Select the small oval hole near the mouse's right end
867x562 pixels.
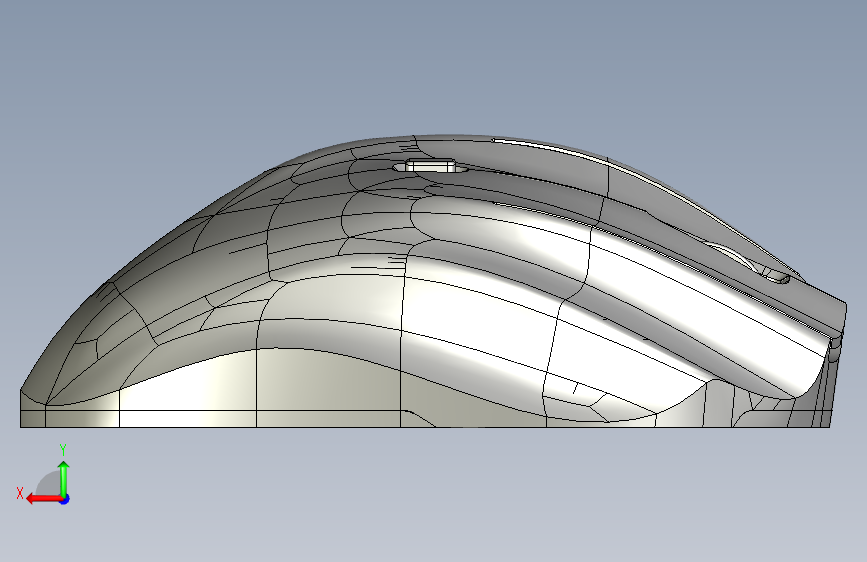click(777, 277)
